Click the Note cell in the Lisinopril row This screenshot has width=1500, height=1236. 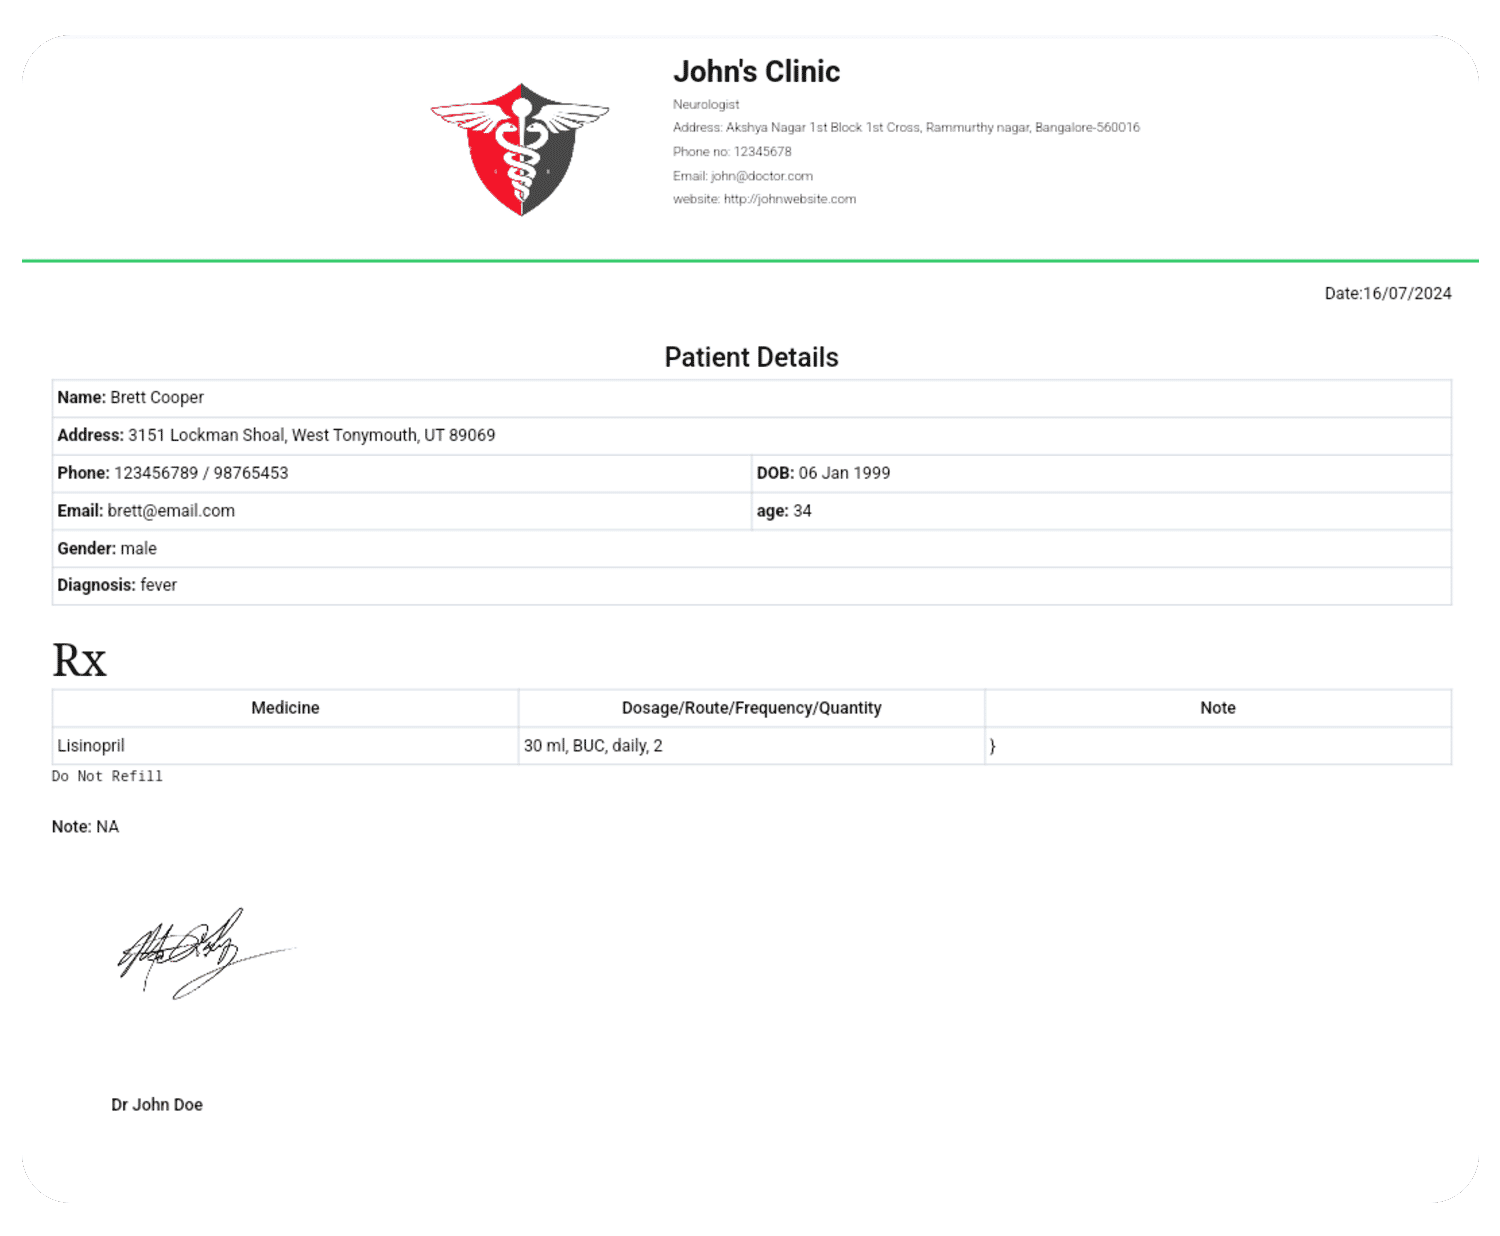(1218, 746)
